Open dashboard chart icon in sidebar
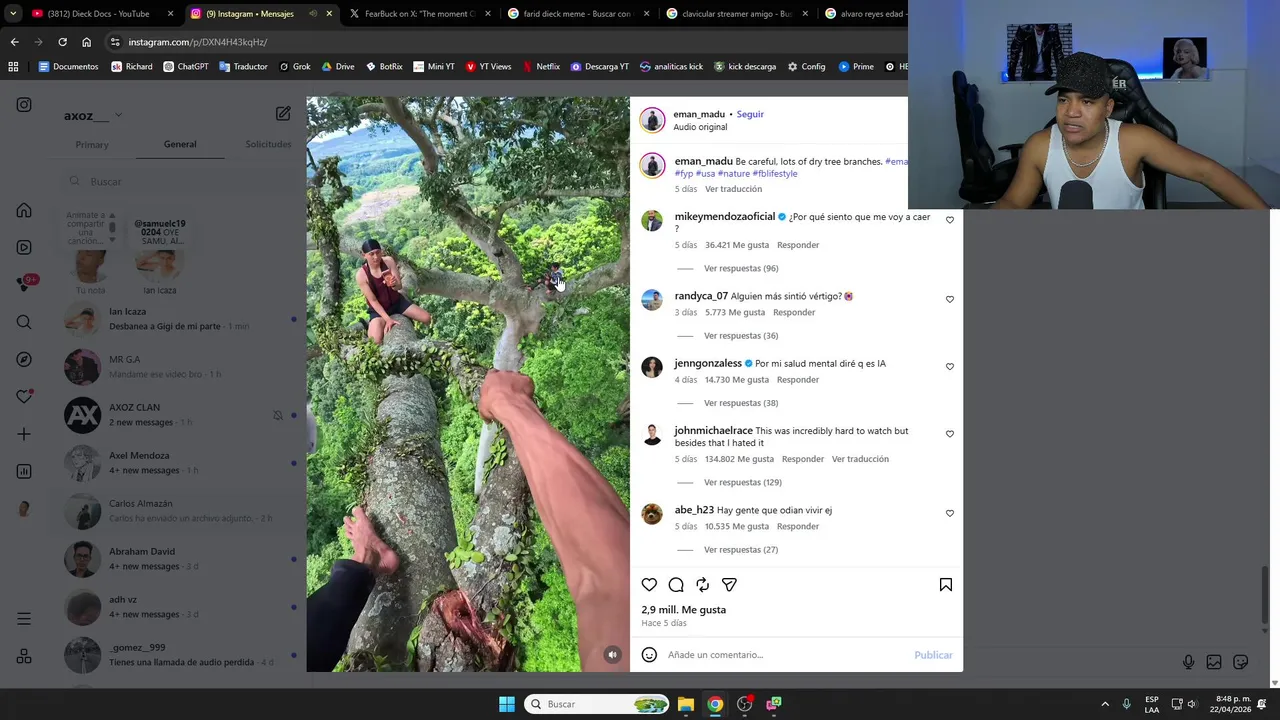This screenshot has width=1280, height=720. click(x=24, y=471)
